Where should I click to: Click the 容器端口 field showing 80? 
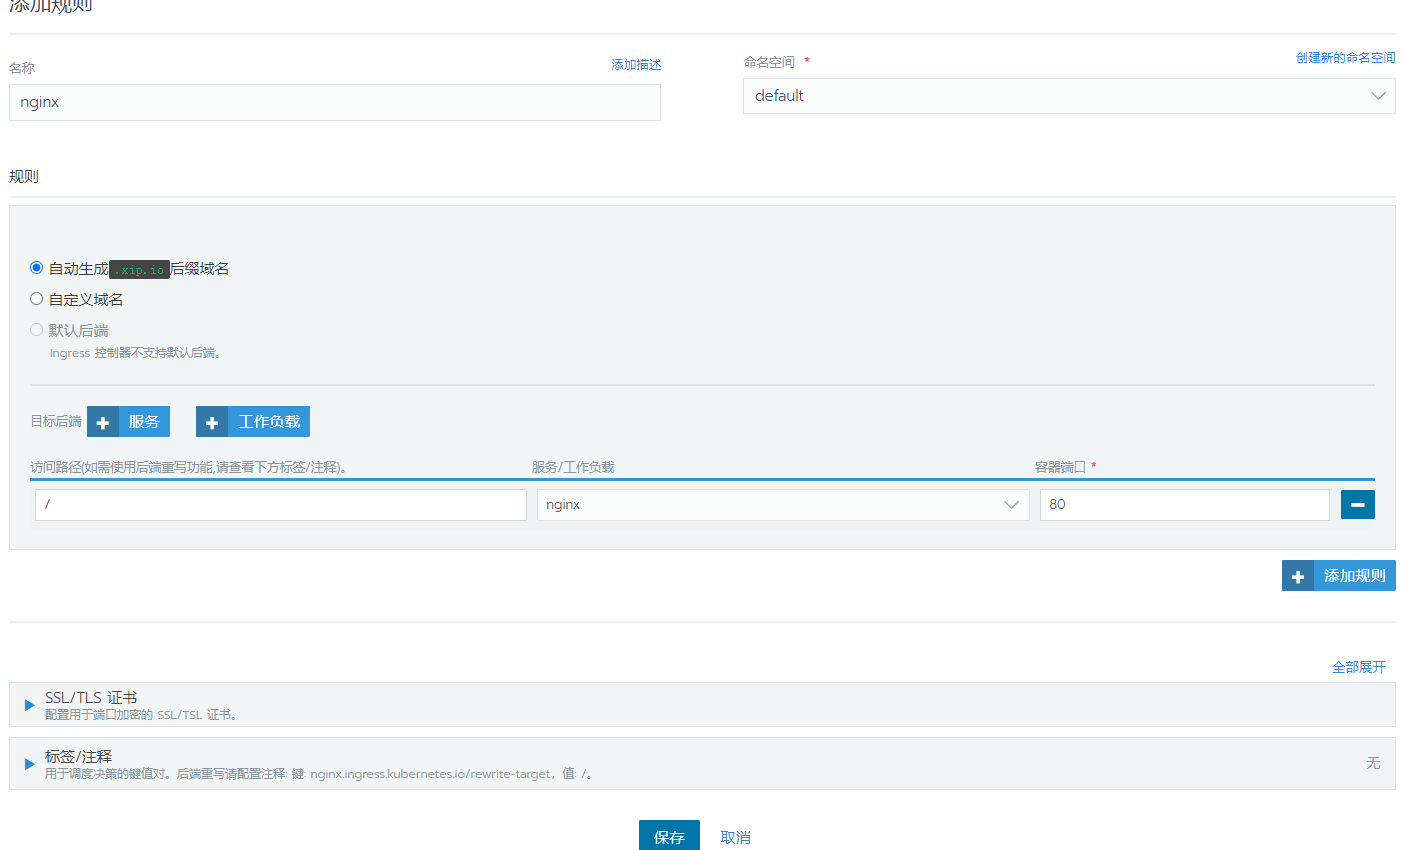(1185, 505)
